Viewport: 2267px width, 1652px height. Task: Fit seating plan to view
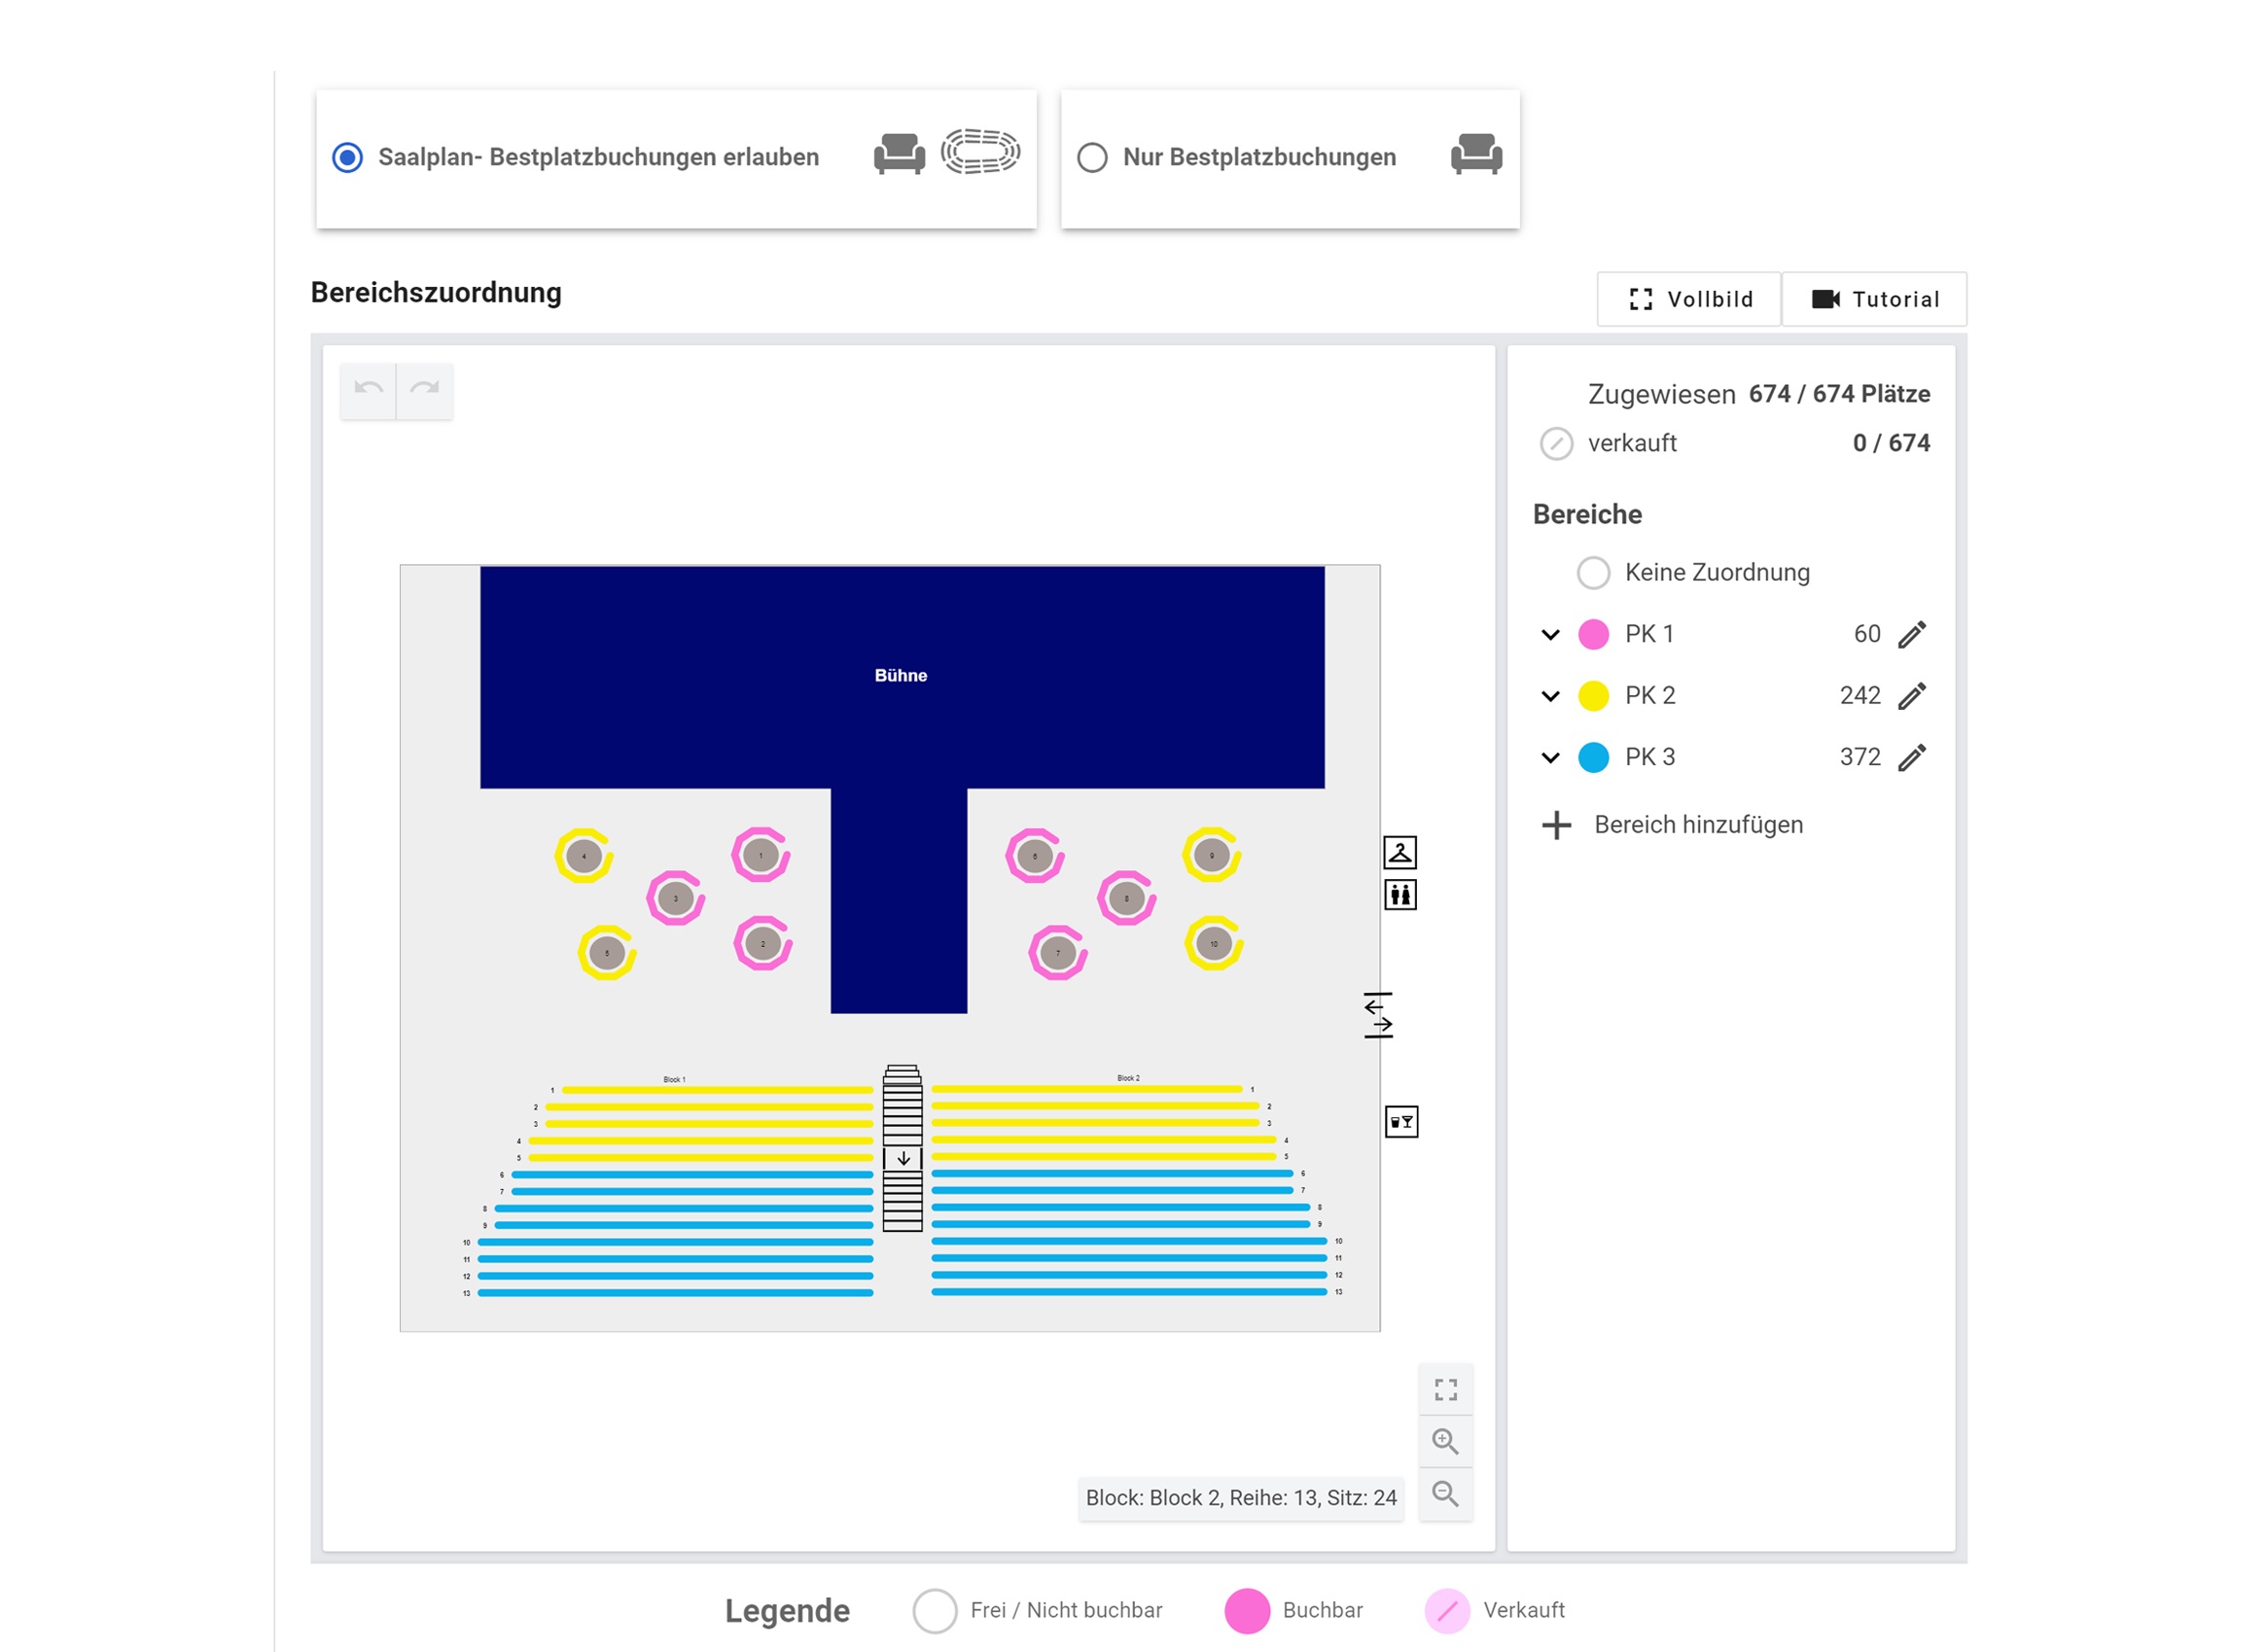(1445, 1389)
